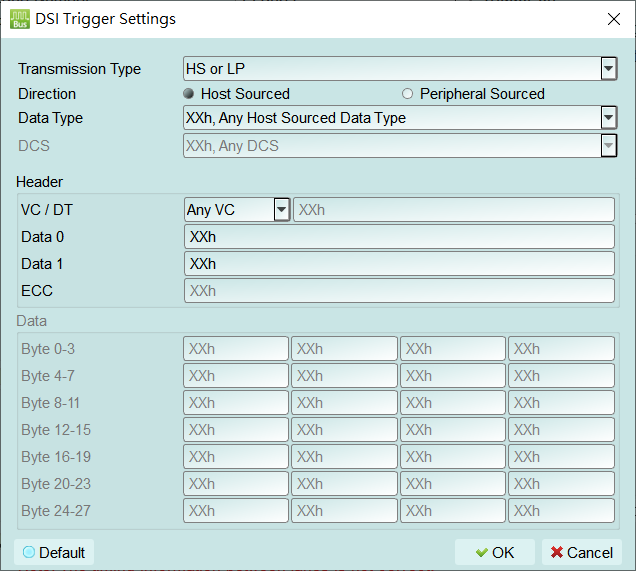Select the Host Sourced radio button
The height and width of the screenshot is (571, 636).
coord(188,94)
